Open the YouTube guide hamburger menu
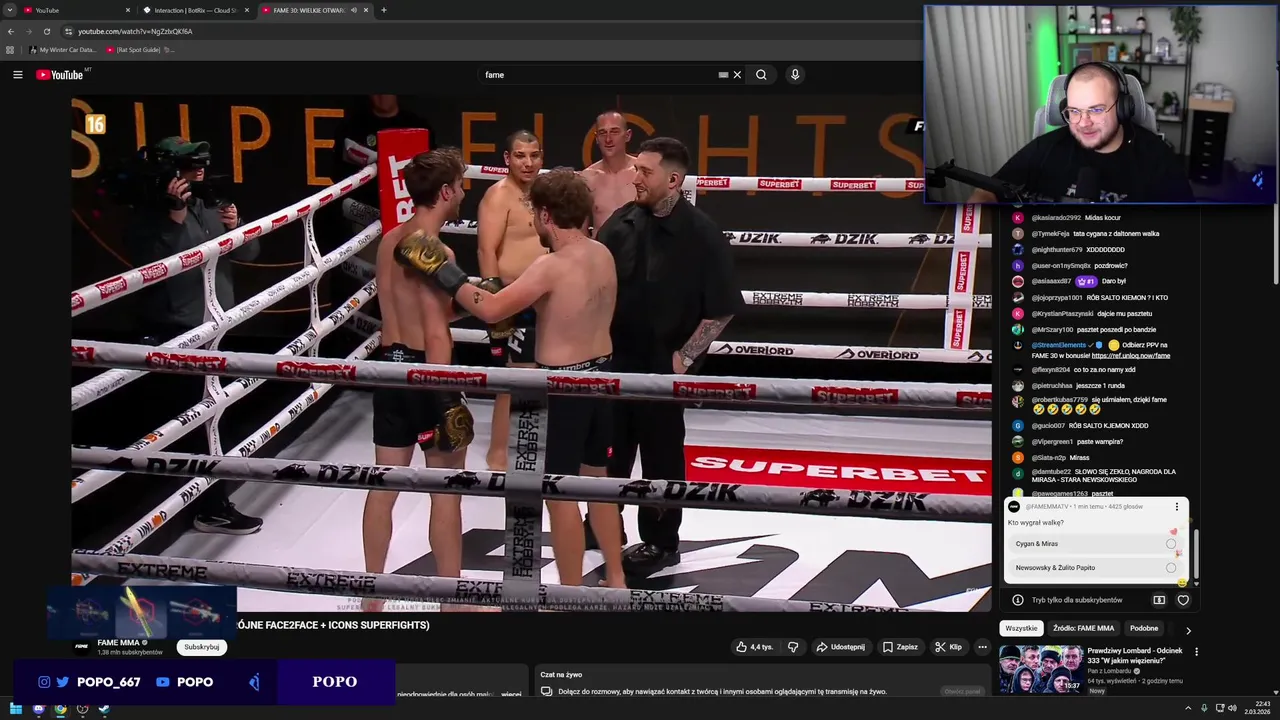The image size is (1280, 720). pyautogui.click(x=17, y=75)
